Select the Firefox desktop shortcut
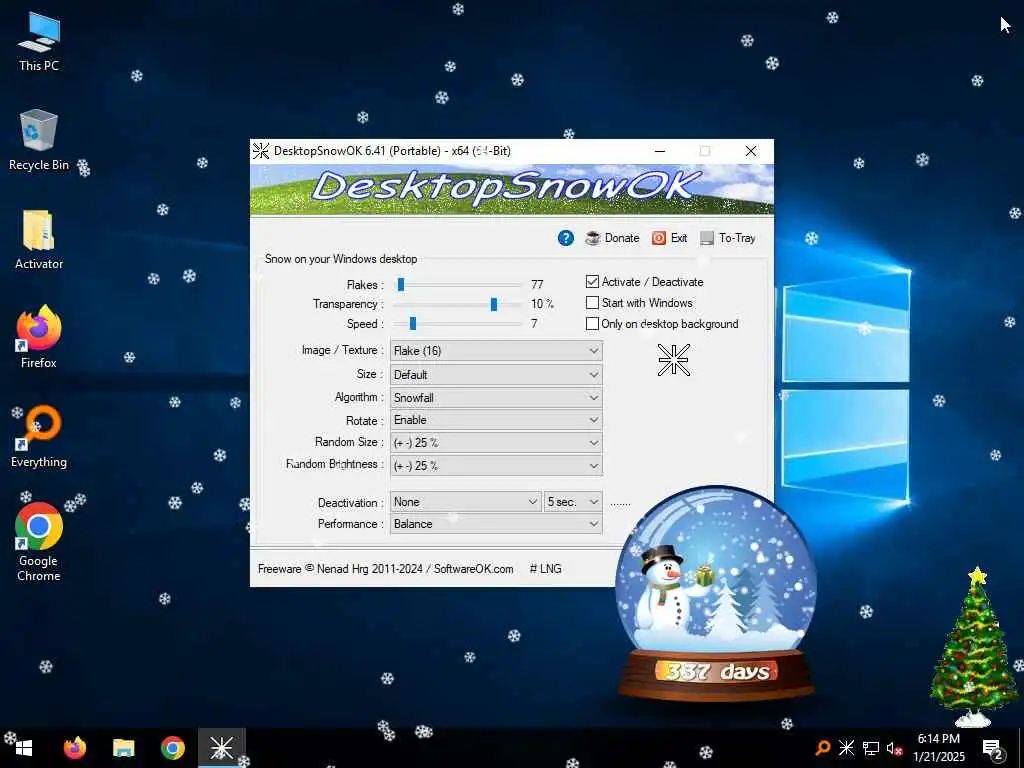Screen dimensions: 1024x768 pos(39,338)
